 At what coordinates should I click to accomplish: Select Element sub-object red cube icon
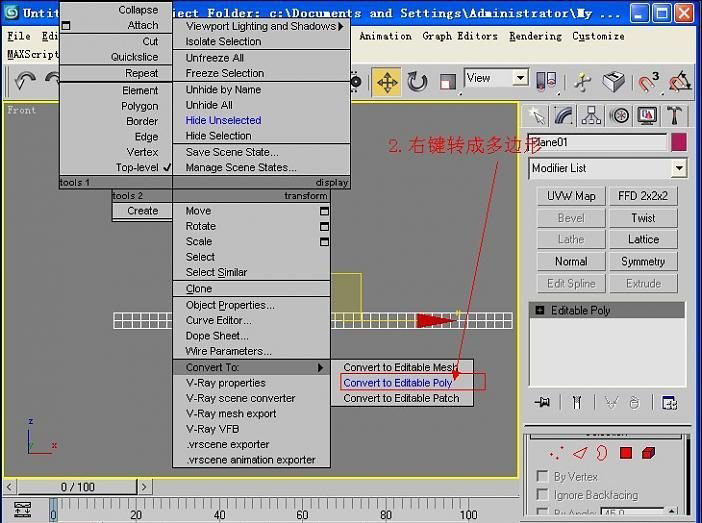[648, 453]
